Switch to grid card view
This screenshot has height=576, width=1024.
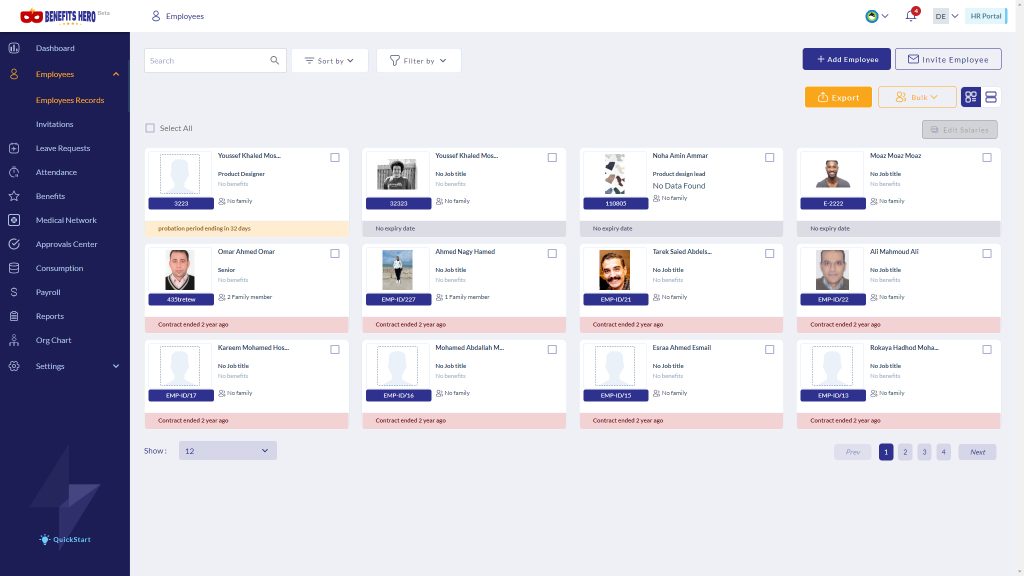(970, 97)
